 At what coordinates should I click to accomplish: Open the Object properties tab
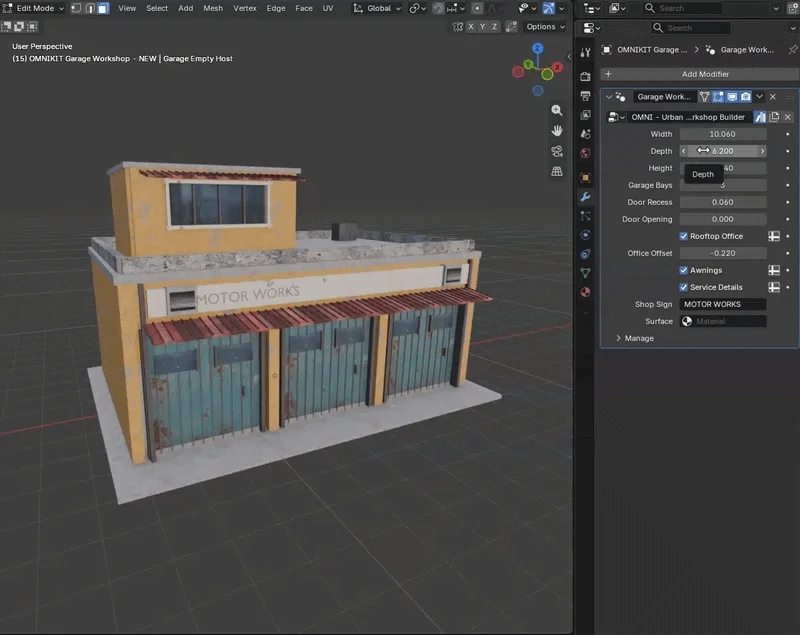point(585,177)
